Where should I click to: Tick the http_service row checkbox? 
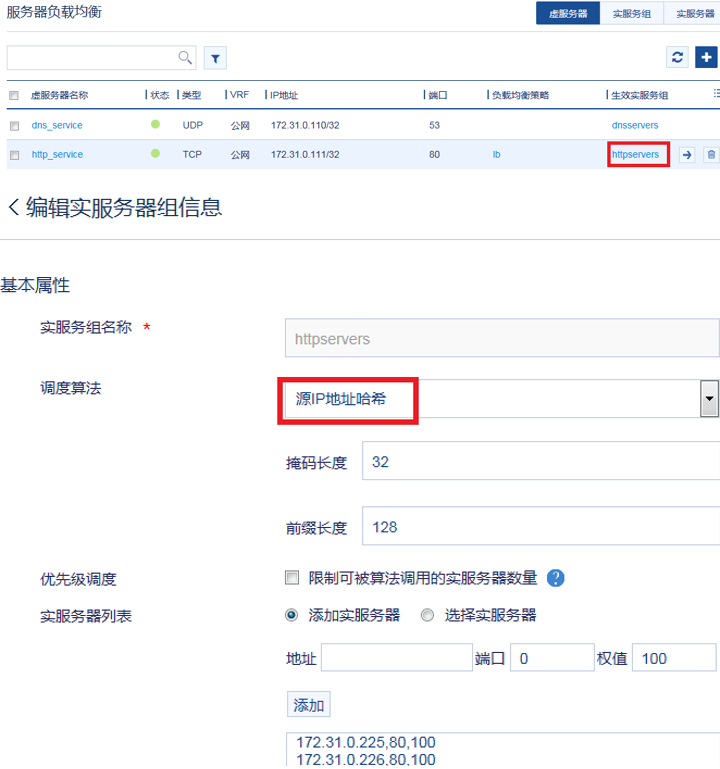pos(14,155)
